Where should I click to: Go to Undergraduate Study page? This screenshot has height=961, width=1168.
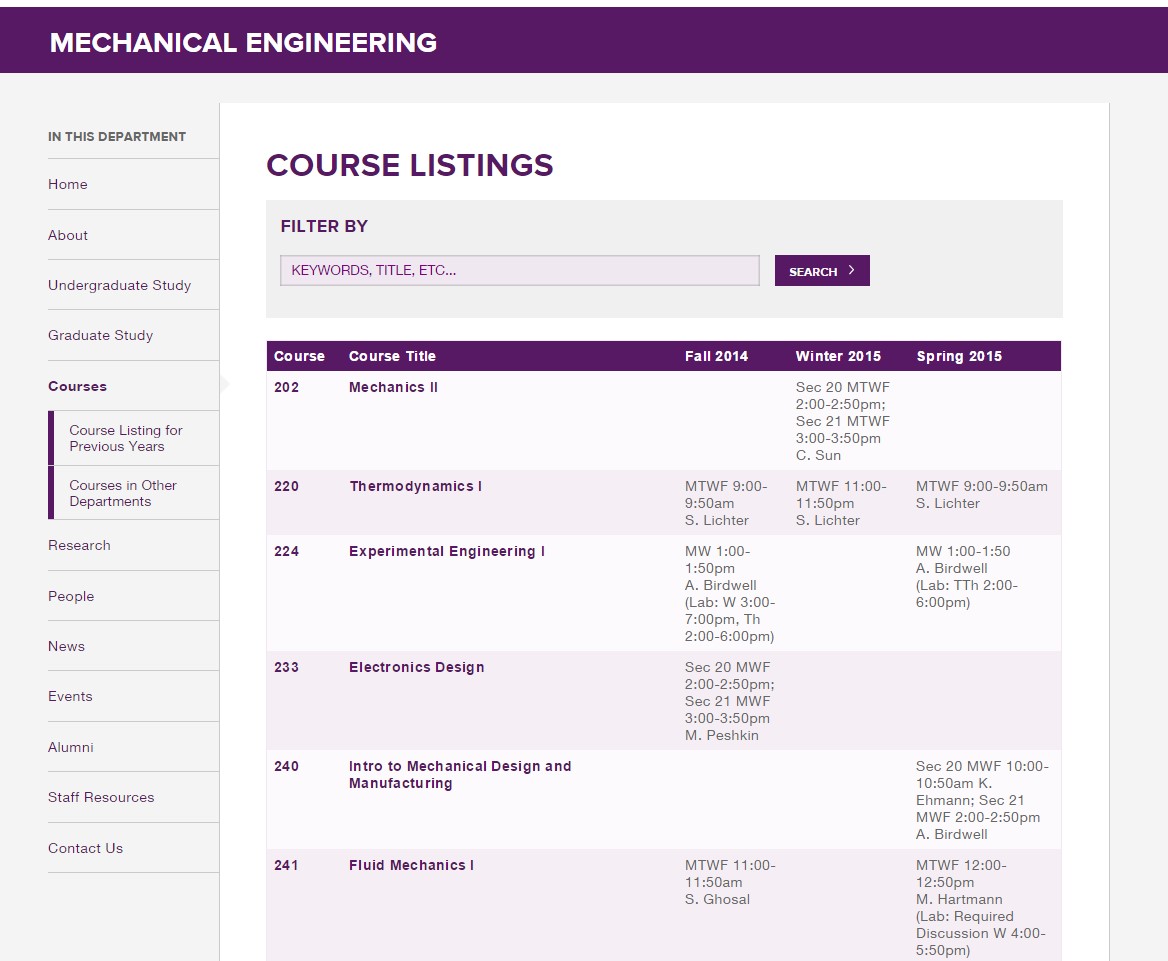[119, 285]
